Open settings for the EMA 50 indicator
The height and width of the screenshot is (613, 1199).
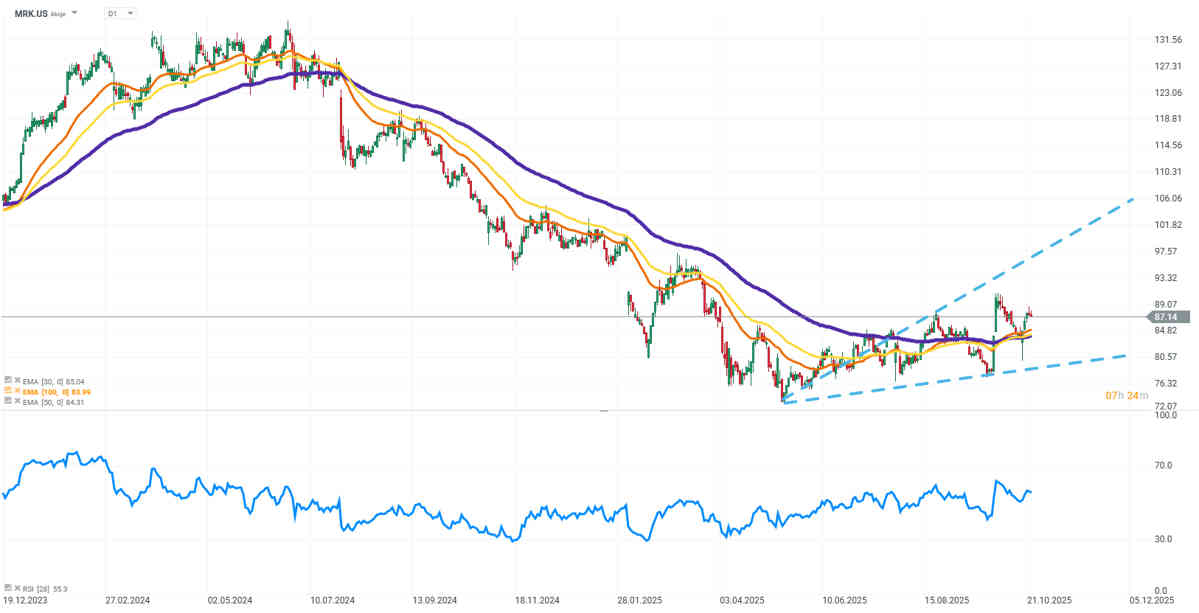click(x=7, y=400)
